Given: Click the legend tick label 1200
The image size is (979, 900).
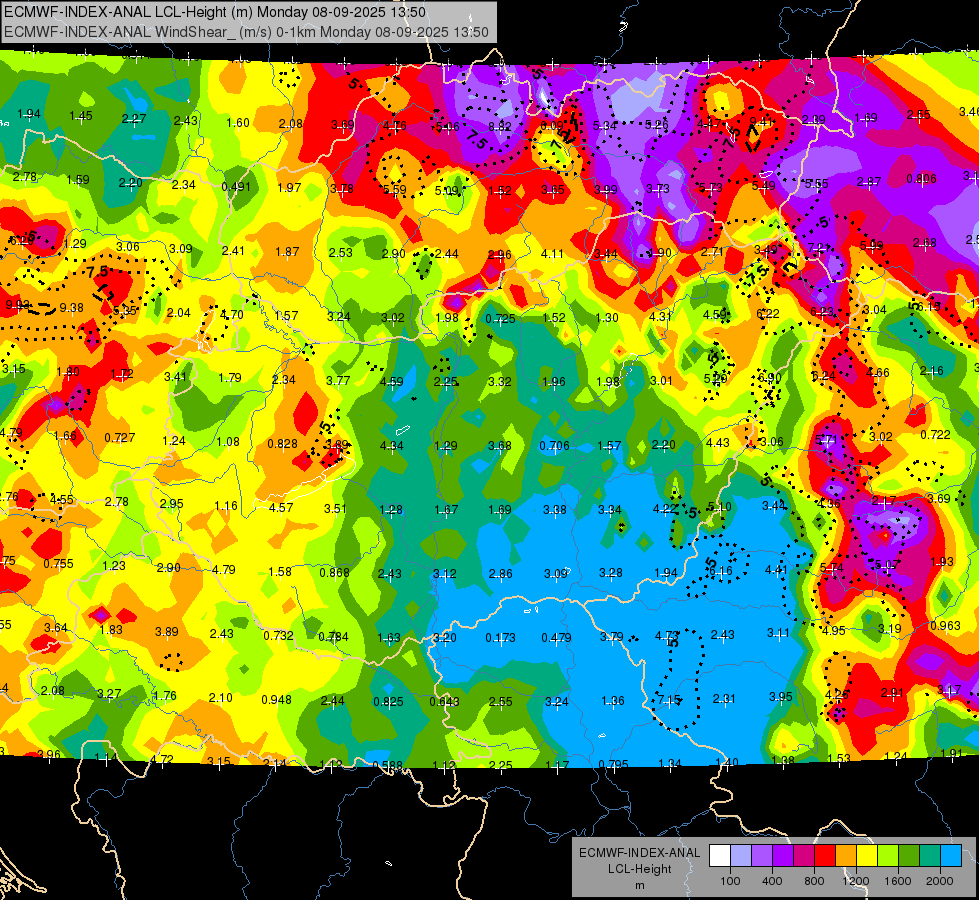Looking at the screenshot, I should pos(856,881).
